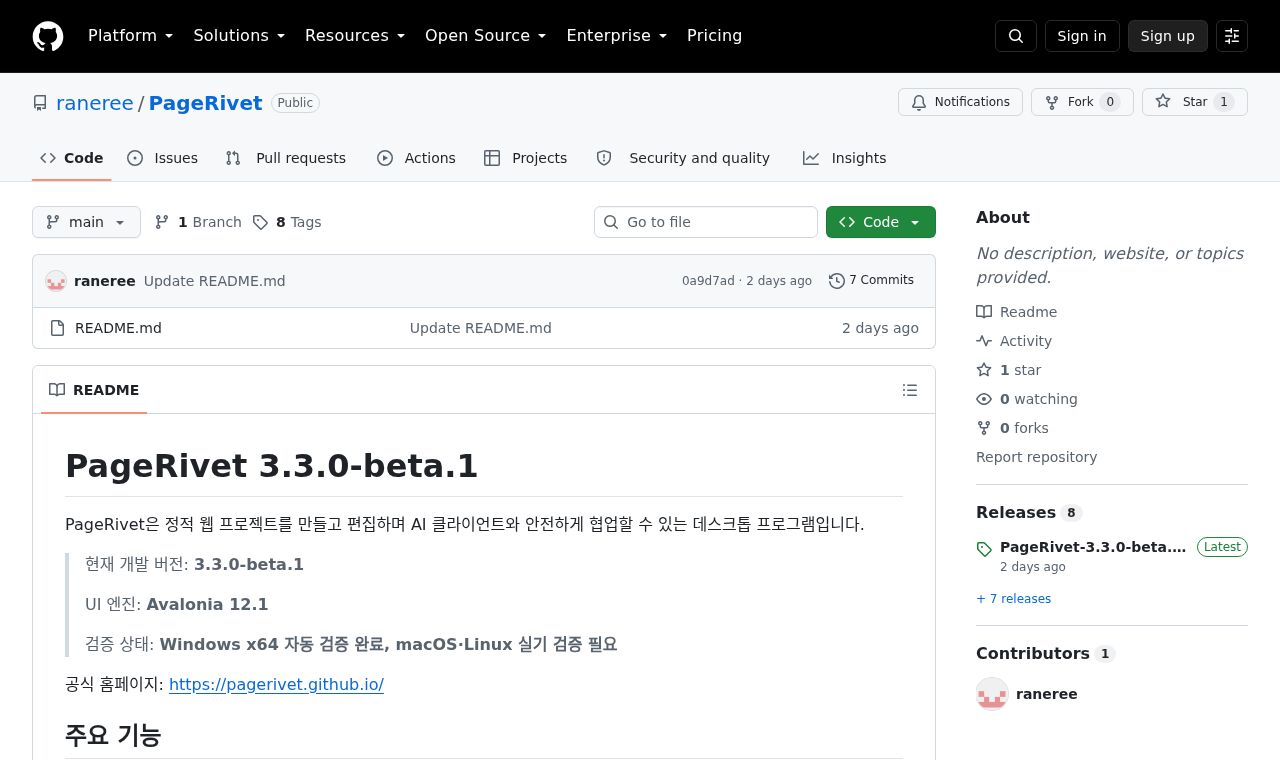
Task: Open the README.md file
Action: [x=118, y=328]
